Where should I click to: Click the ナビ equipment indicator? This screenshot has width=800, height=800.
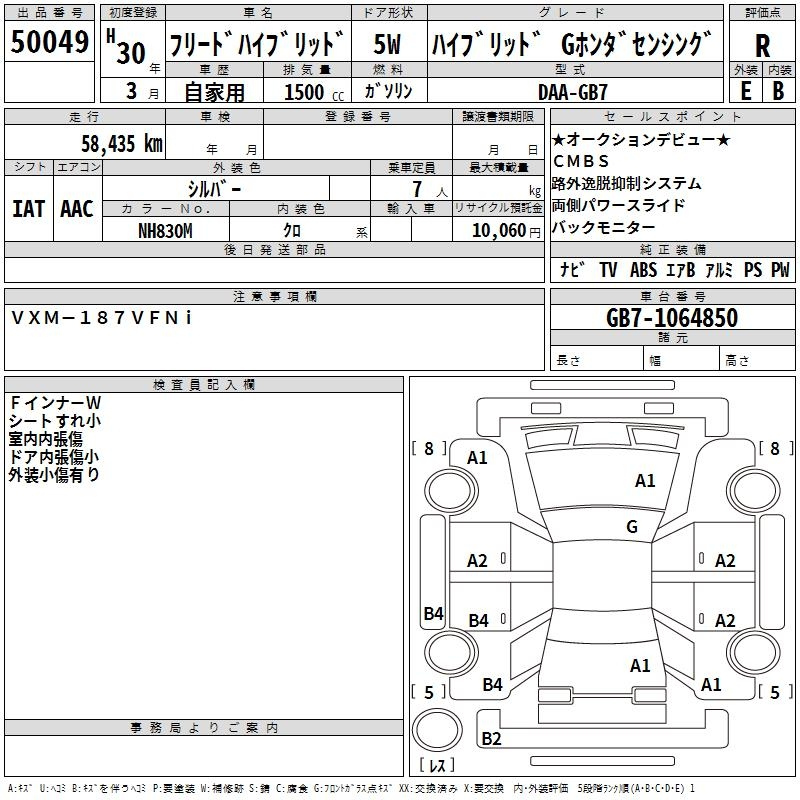(572, 270)
